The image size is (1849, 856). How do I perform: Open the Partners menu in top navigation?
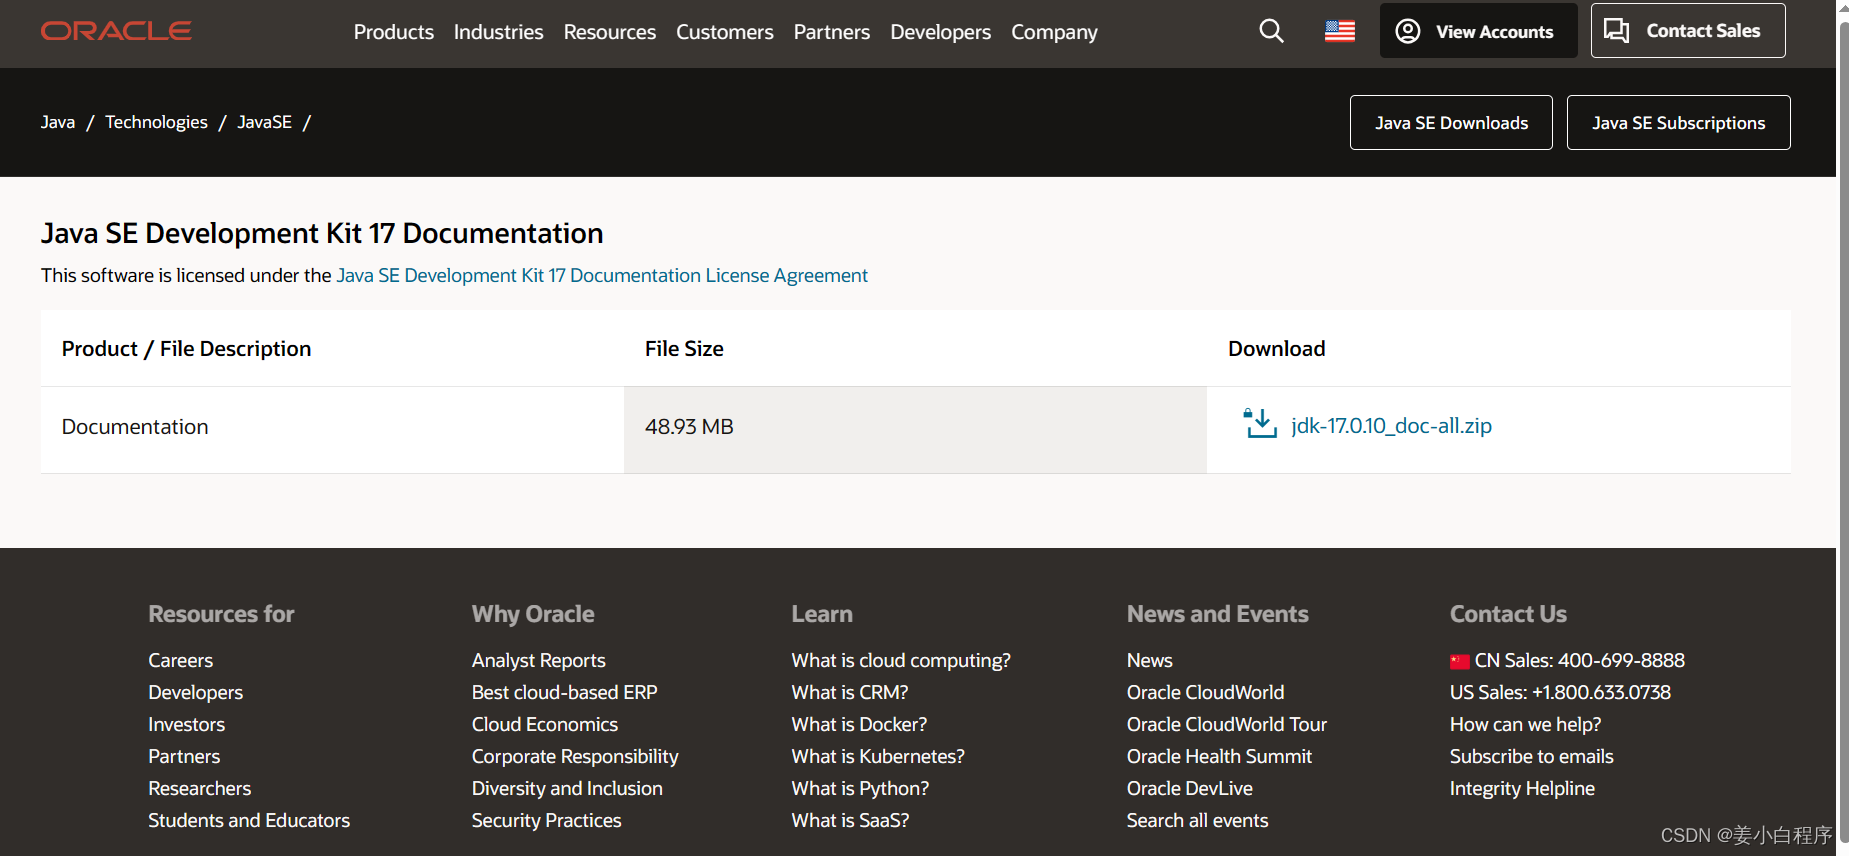tap(832, 32)
